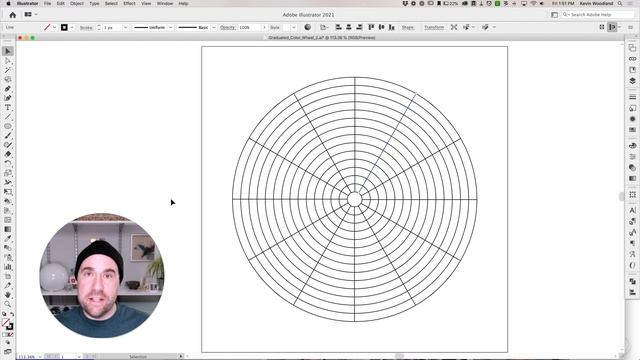Viewport: 640px width, 360px height.
Task: Open the Type menu
Action: click(x=94, y=3)
